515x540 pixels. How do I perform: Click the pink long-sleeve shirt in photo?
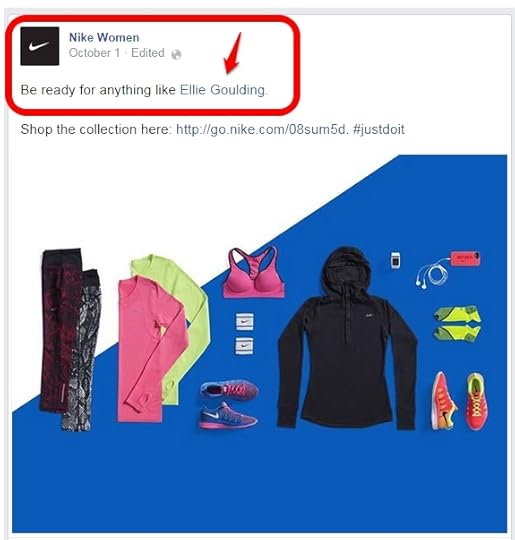(152, 348)
